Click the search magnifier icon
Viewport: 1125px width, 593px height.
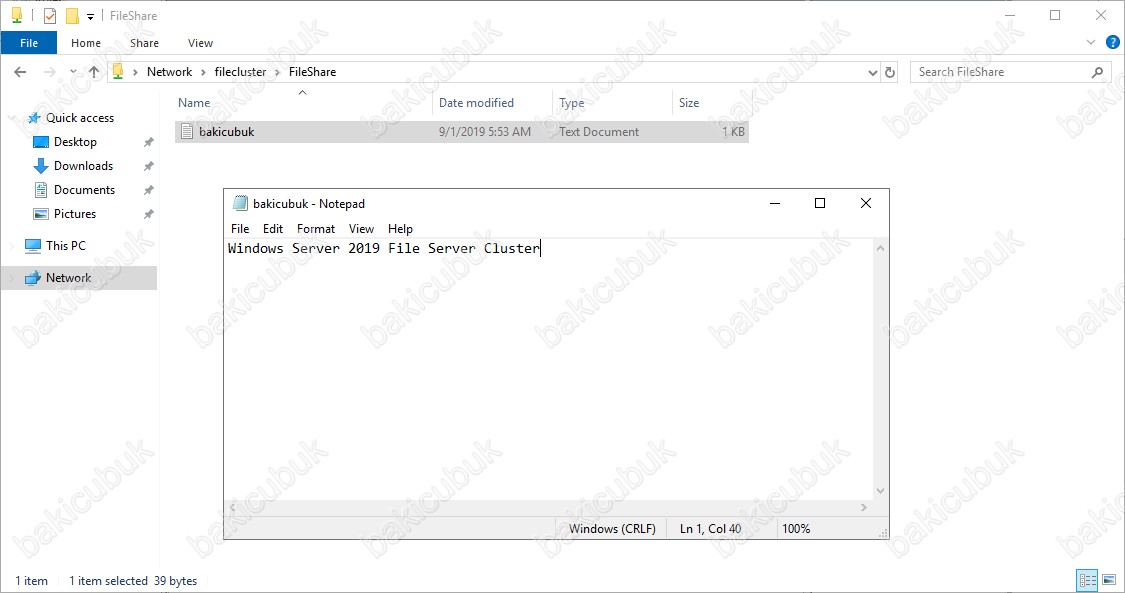point(1097,72)
